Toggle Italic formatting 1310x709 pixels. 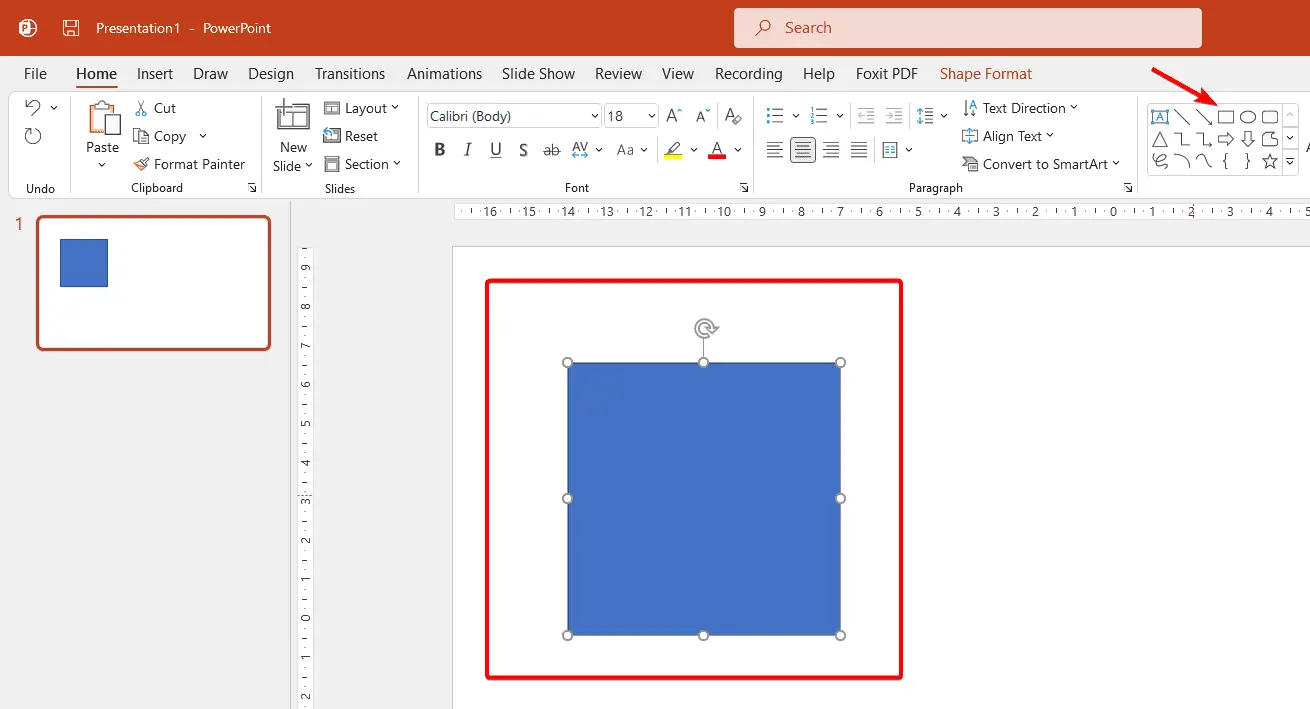pos(467,150)
